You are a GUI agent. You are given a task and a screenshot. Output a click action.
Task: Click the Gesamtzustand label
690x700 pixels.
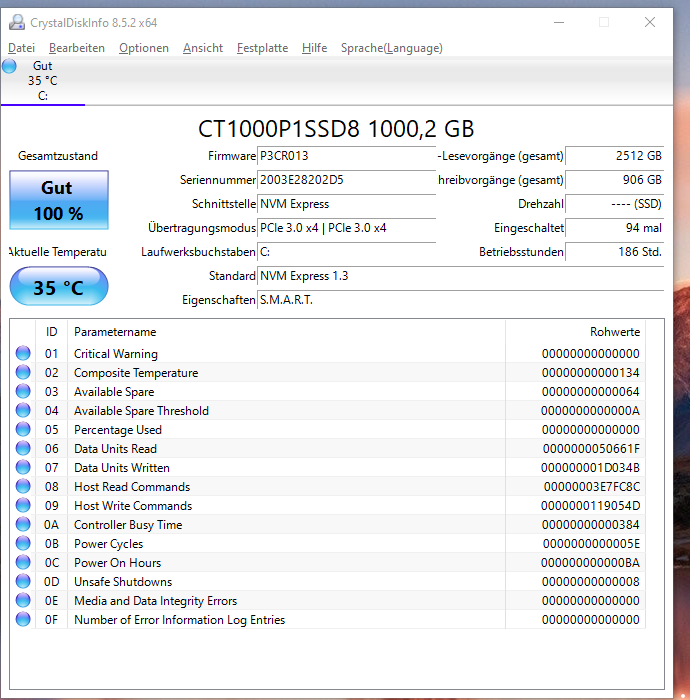(x=58, y=156)
